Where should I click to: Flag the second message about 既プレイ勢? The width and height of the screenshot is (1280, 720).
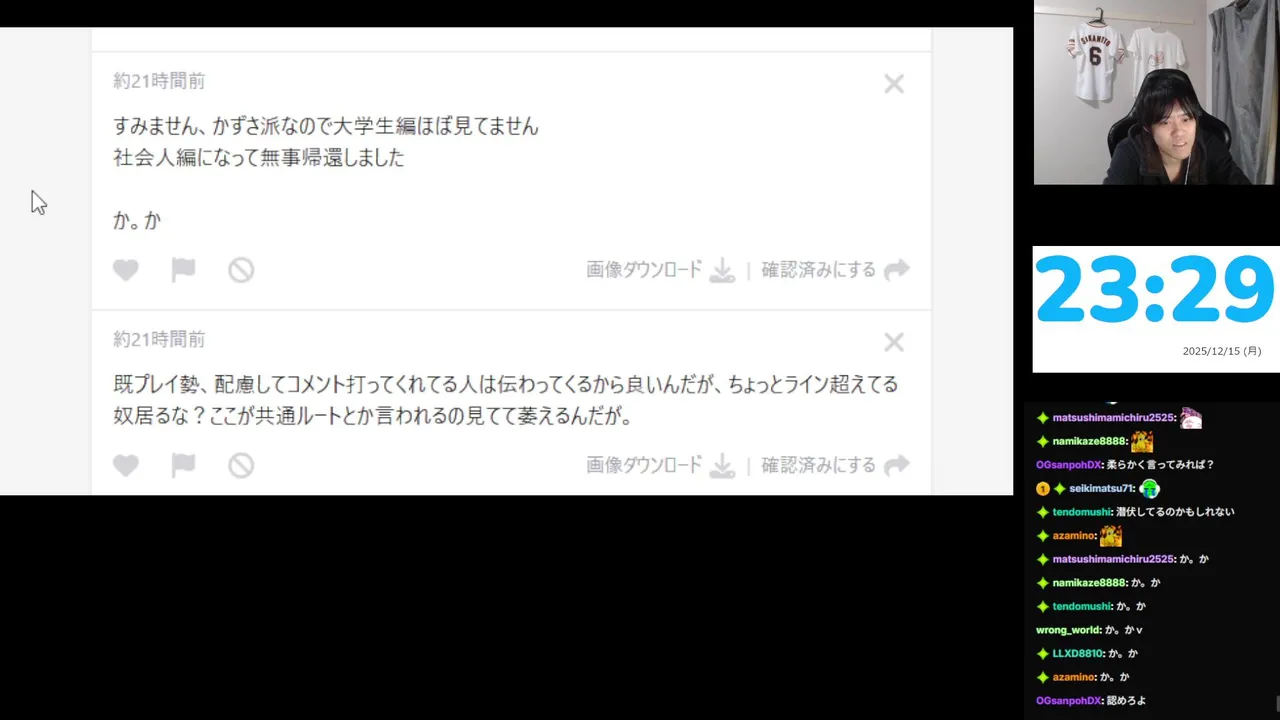183,465
